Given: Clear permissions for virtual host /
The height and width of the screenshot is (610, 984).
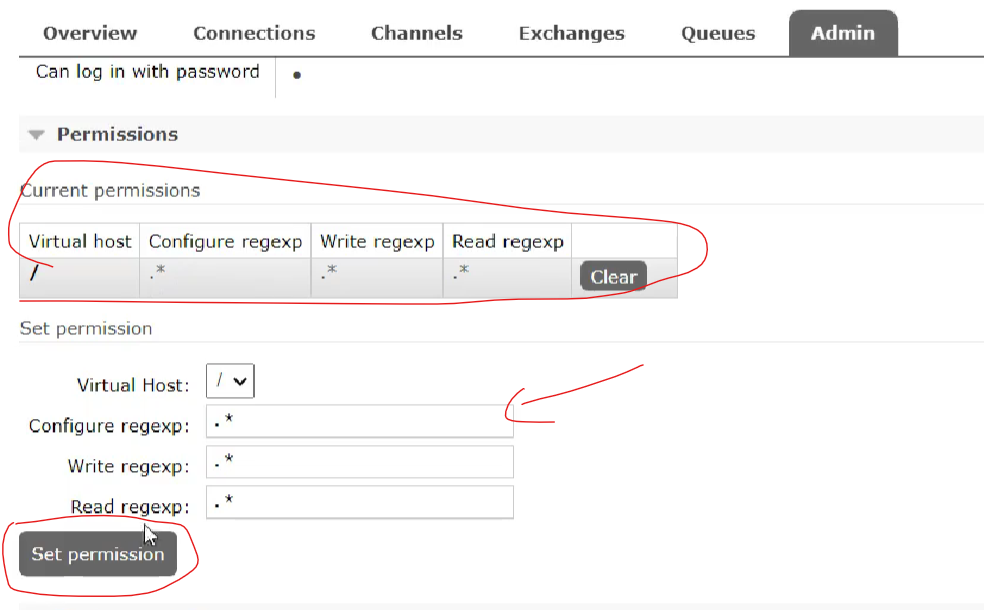Looking at the screenshot, I should [x=613, y=276].
